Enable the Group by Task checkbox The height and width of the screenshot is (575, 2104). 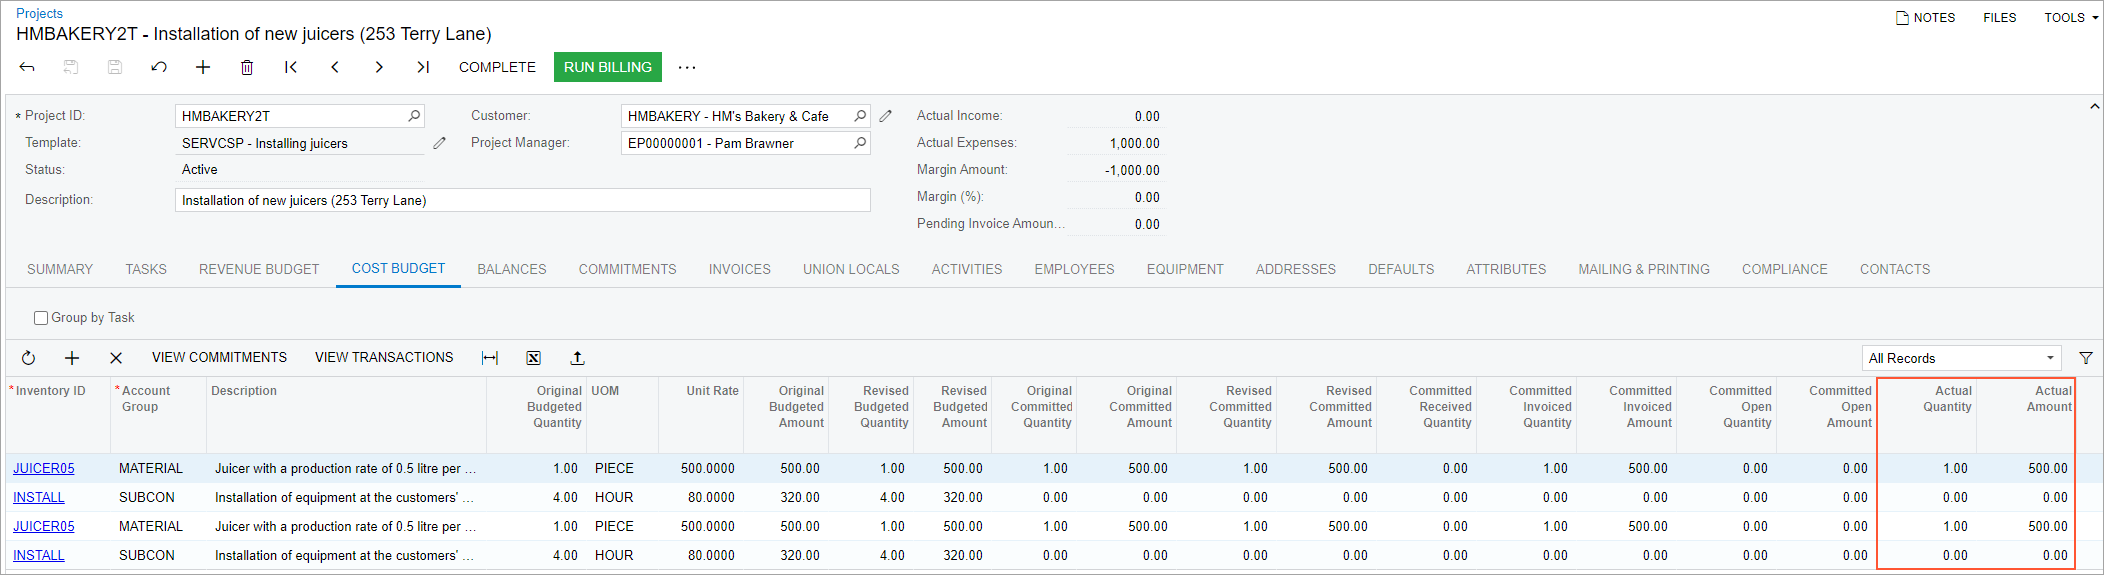point(41,318)
